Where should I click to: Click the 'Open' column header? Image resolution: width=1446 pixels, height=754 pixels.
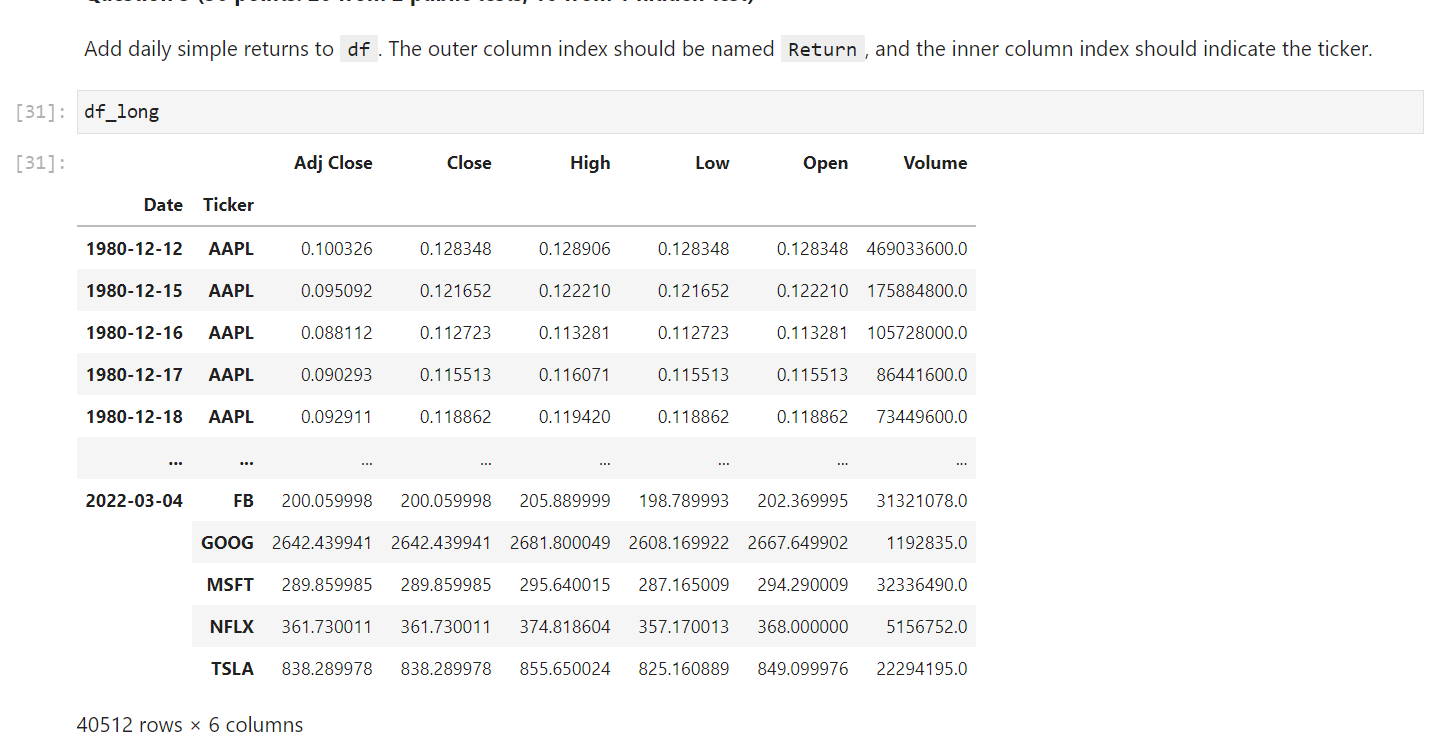click(x=825, y=163)
